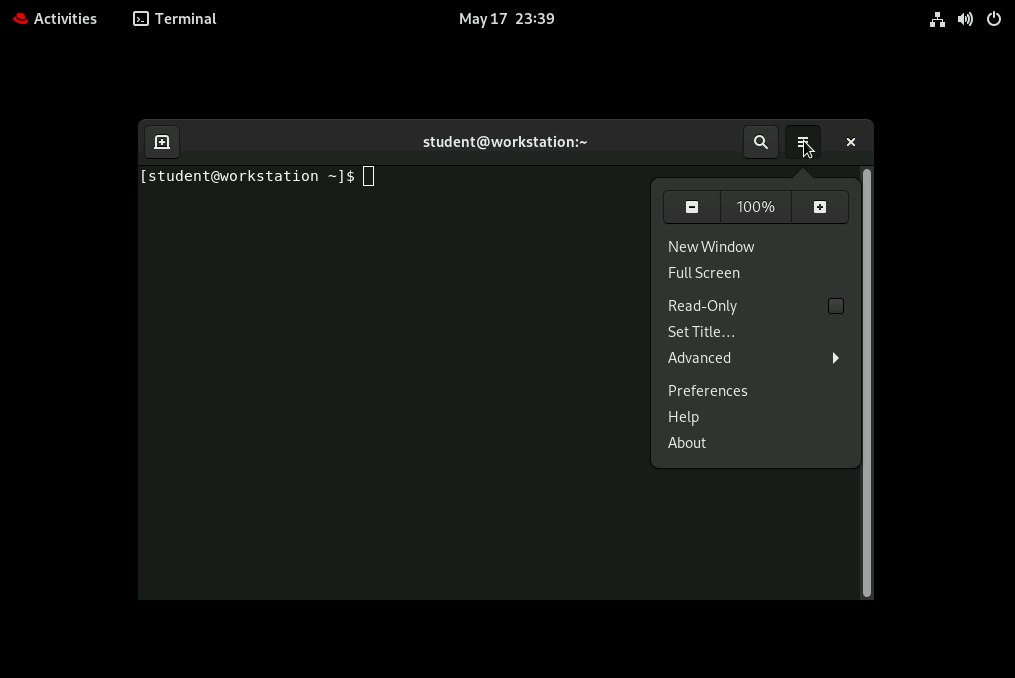Open Set Title dialog

[x=701, y=332]
